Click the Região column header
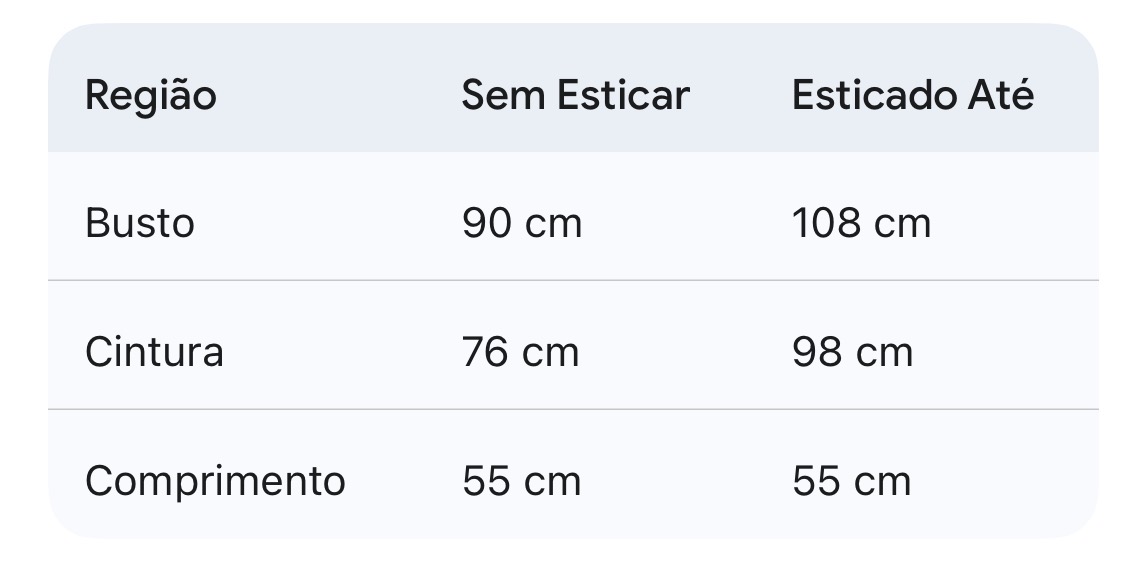The image size is (1131, 577). point(150,96)
